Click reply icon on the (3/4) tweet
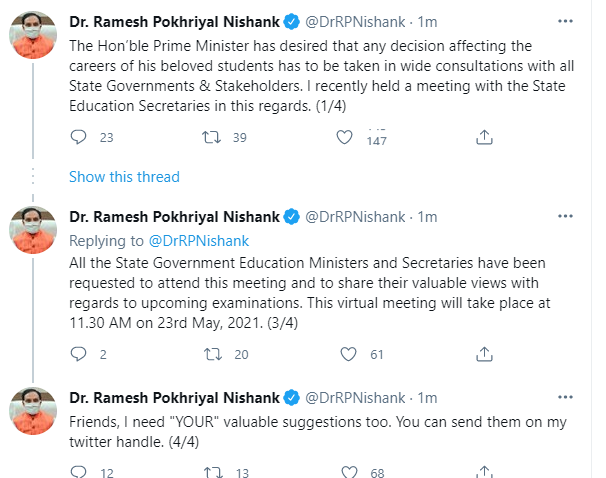The image size is (606, 478). coord(78,353)
